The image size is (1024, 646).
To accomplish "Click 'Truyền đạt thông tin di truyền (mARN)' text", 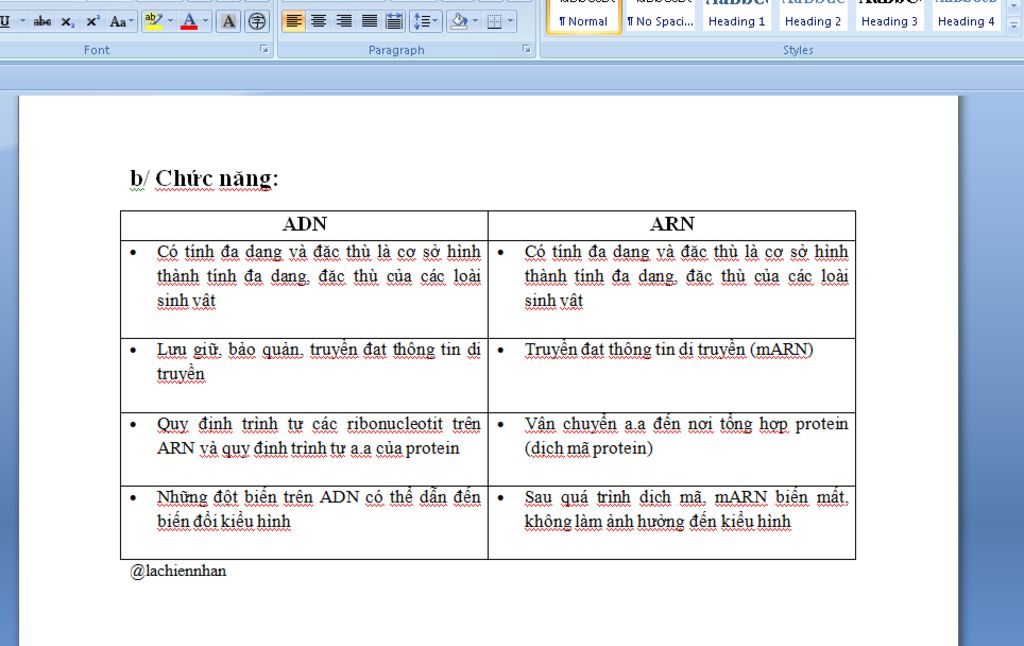I will click(x=669, y=350).
